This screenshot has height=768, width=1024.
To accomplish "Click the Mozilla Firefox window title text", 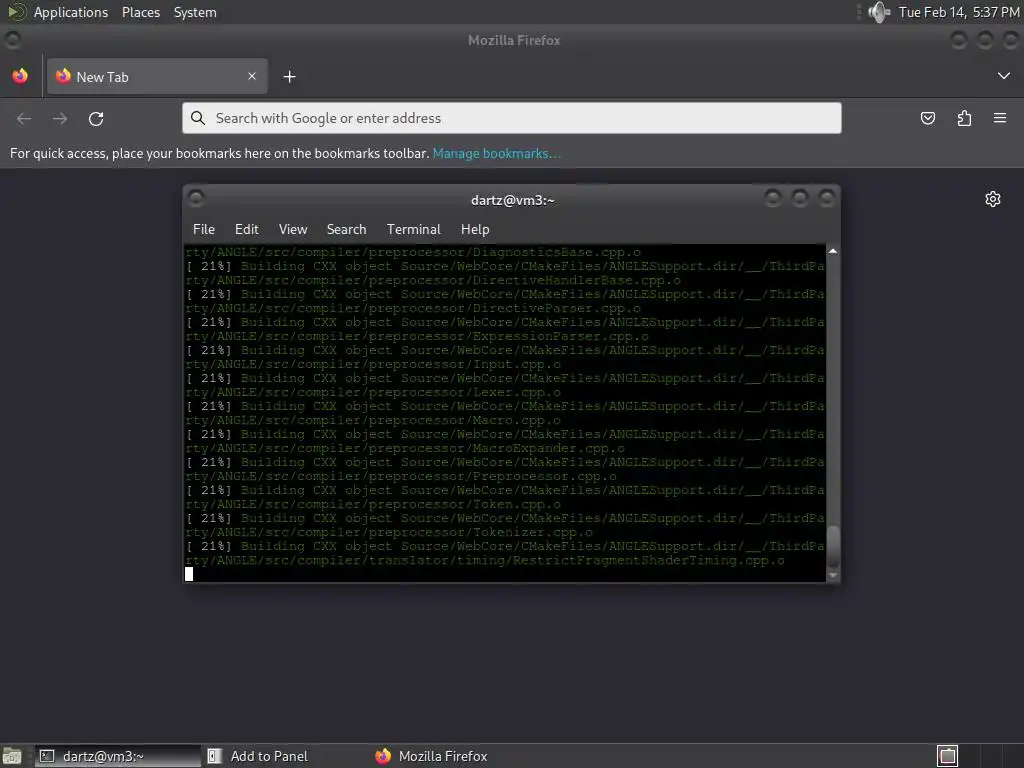I will click(514, 40).
